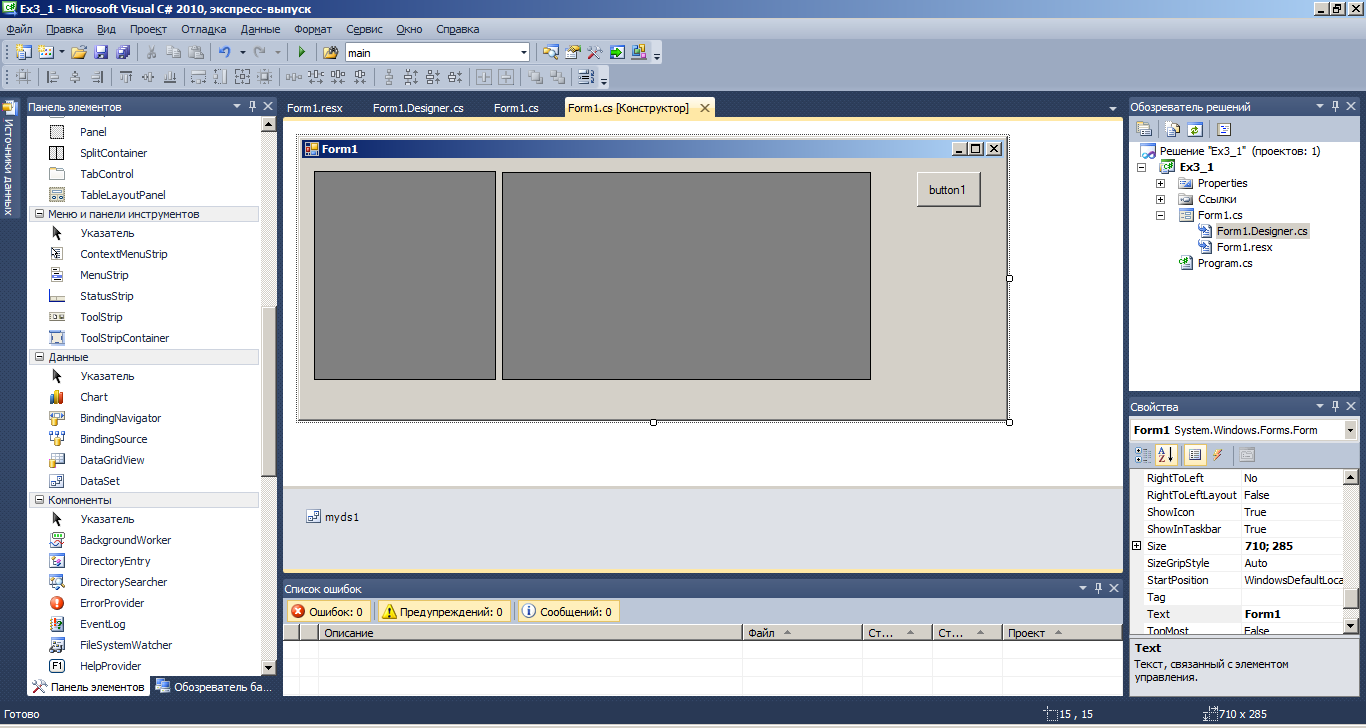Collapse the Меню и панели инструментов toolbox group

tap(39, 214)
